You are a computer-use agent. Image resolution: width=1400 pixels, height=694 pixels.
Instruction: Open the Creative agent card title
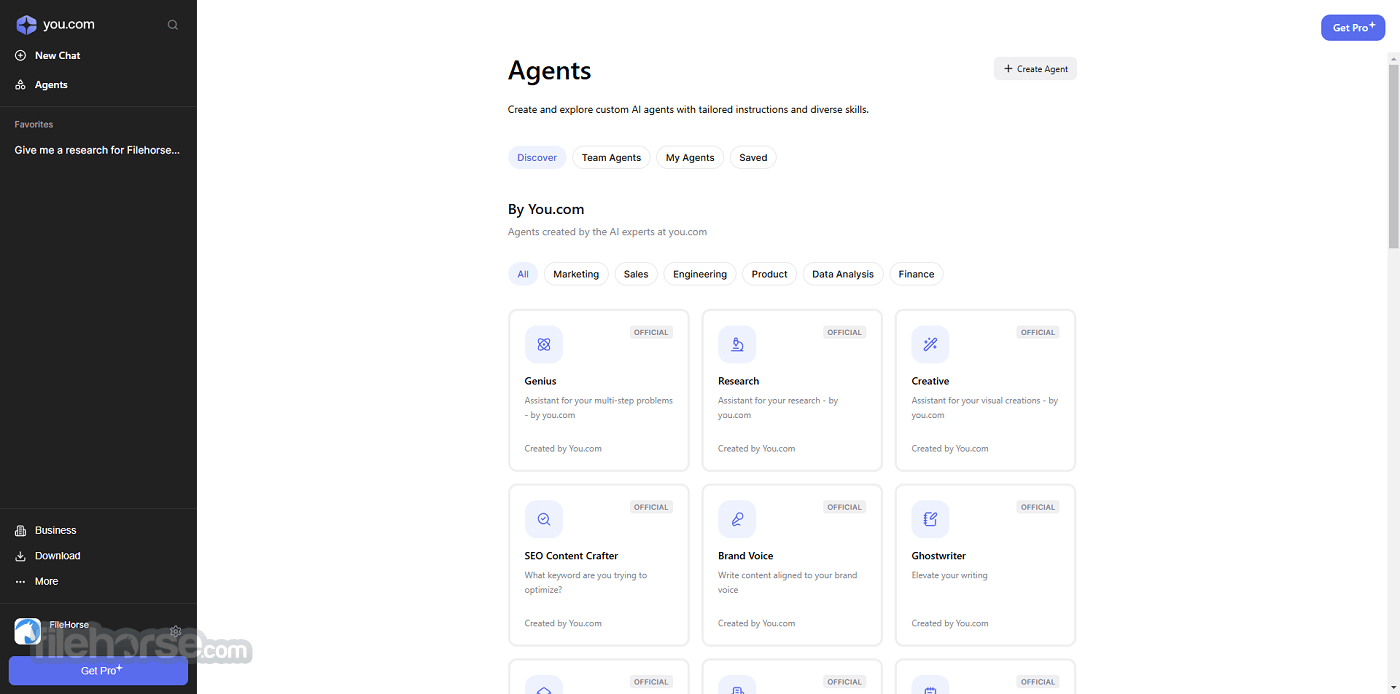point(930,381)
